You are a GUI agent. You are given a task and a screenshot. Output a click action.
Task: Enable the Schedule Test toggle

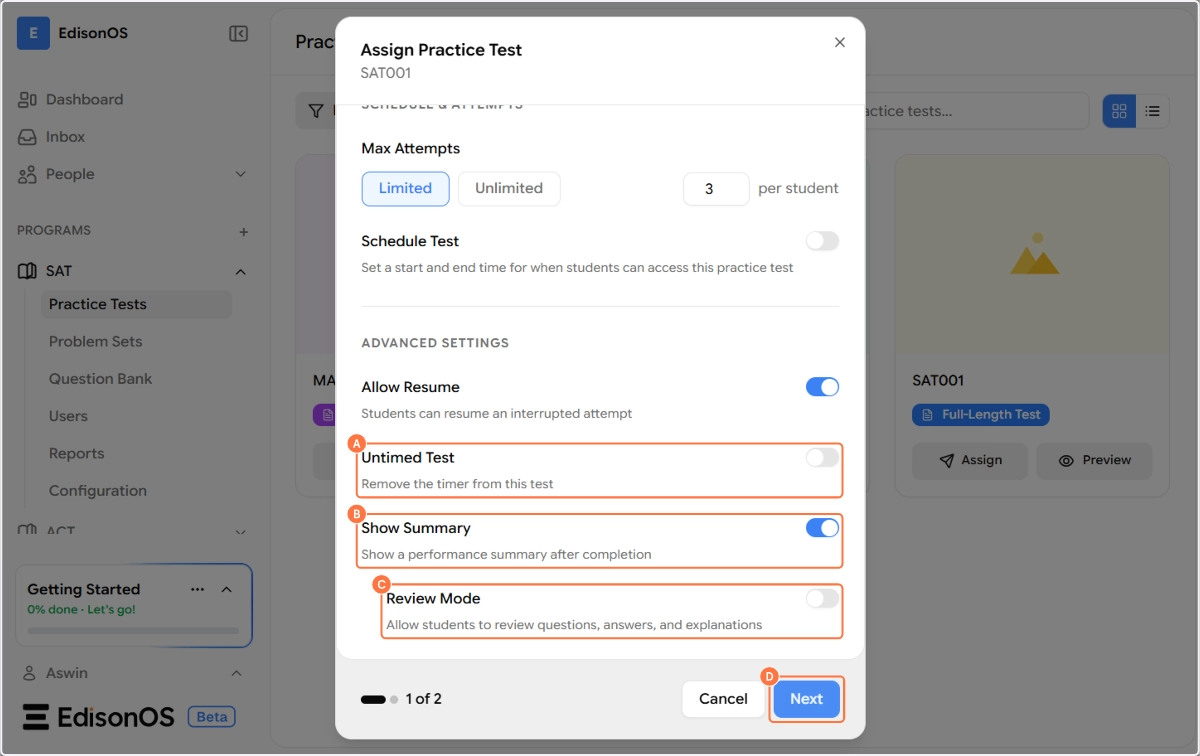[822, 241]
